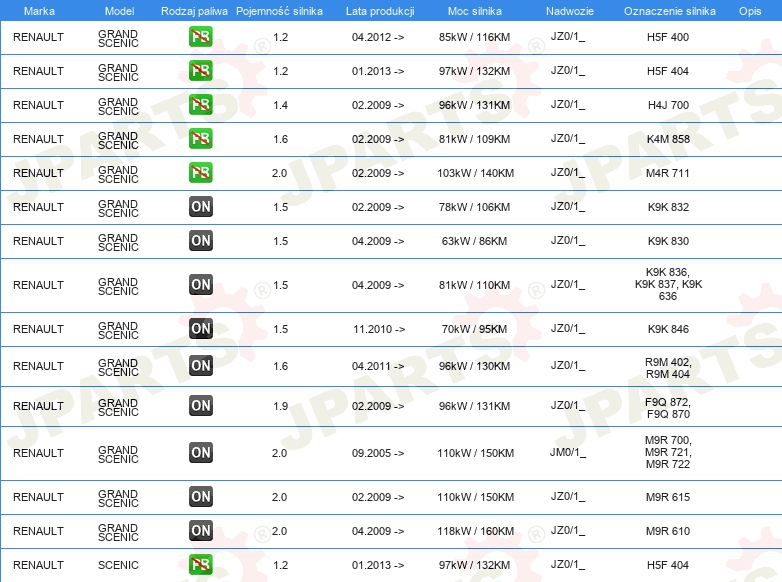Click GRAND SCENIC model in K9K 846 row
The width and height of the screenshot is (782, 582).
(118, 330)
